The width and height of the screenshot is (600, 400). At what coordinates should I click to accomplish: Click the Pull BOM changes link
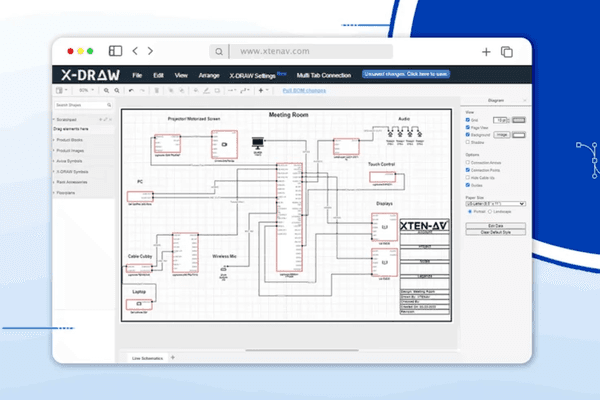tap(304, 91)
